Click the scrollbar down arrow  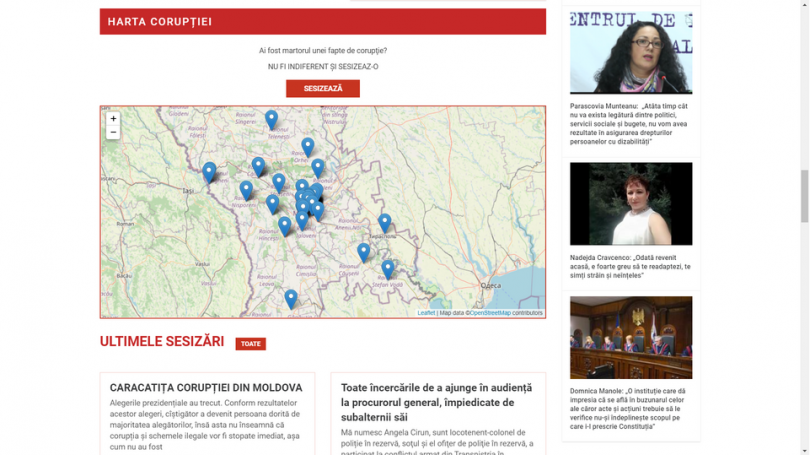click(x=804, y=451)
